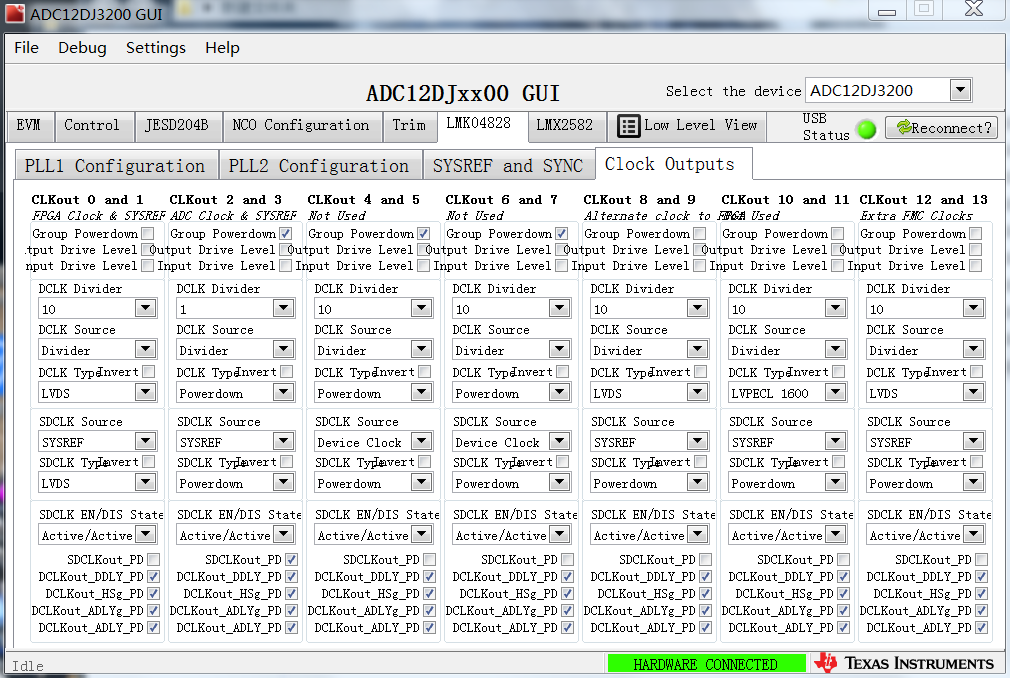Uncheck DCLKout_ADLY_PD for CLKout 12 and 13
The image size is (1010, 678).
[x=982, y=626]
